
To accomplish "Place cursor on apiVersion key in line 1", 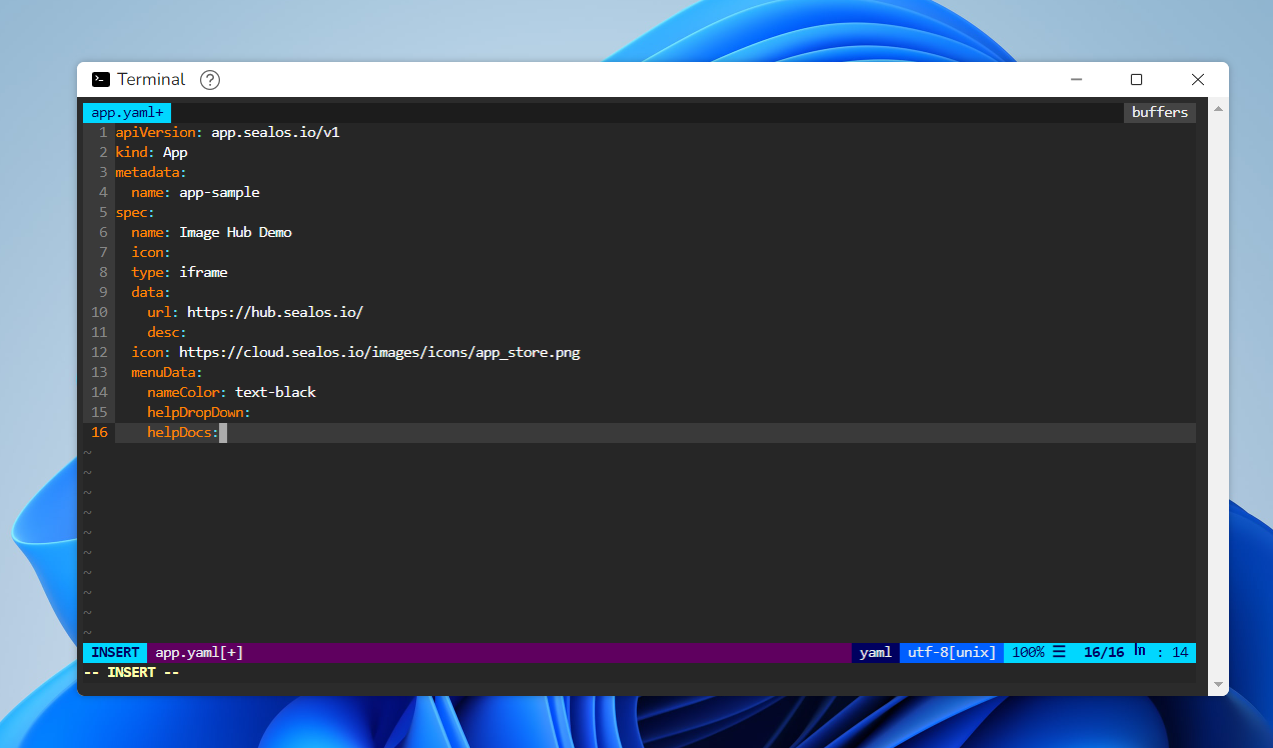I will point(155,132).
